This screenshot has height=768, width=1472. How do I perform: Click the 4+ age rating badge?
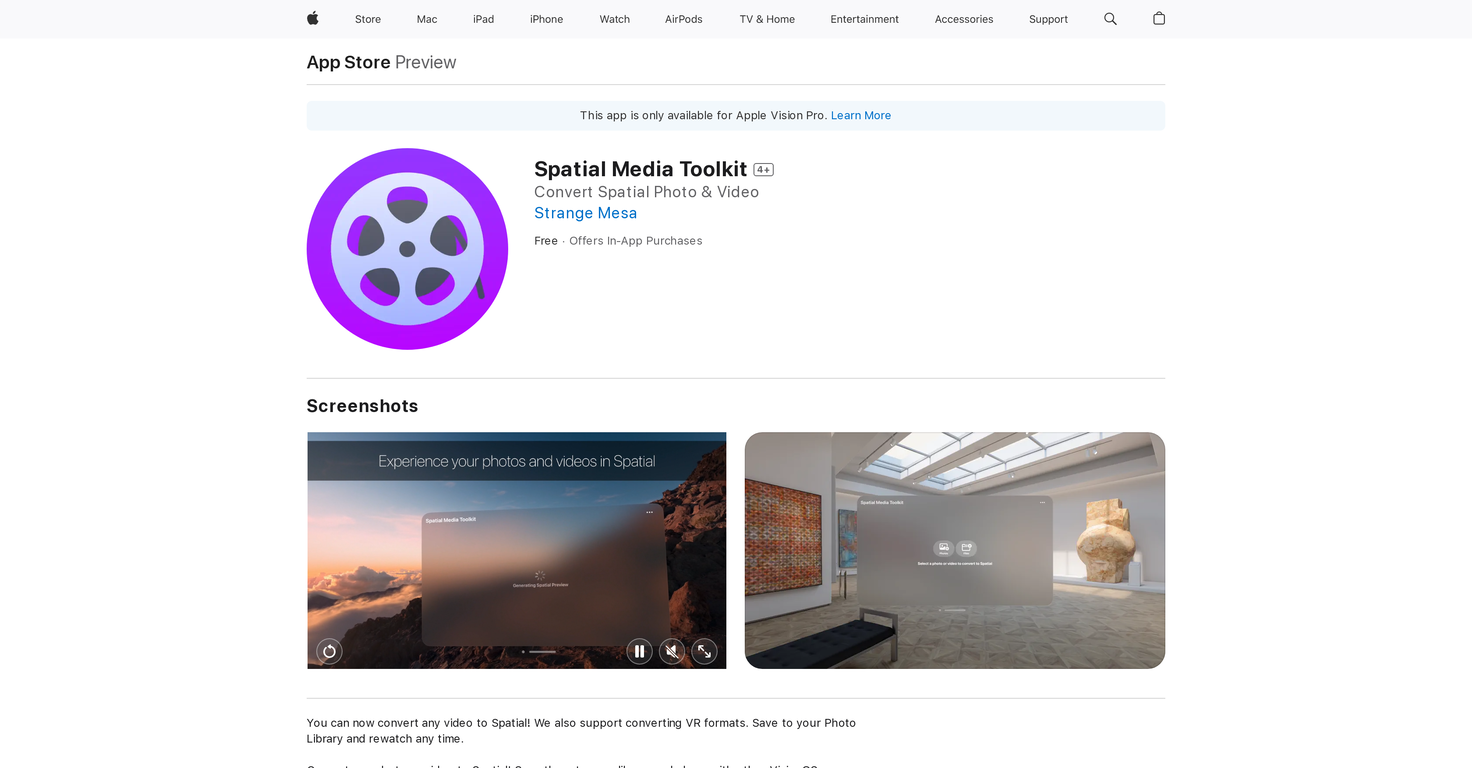(763, 169)
